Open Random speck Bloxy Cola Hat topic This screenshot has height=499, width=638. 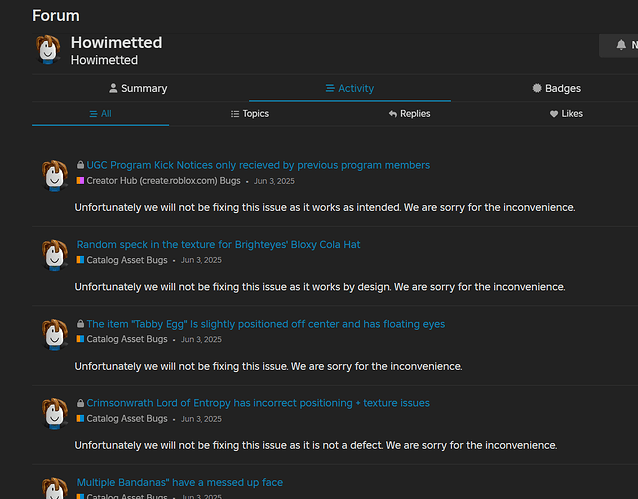[x=218, y=244]
